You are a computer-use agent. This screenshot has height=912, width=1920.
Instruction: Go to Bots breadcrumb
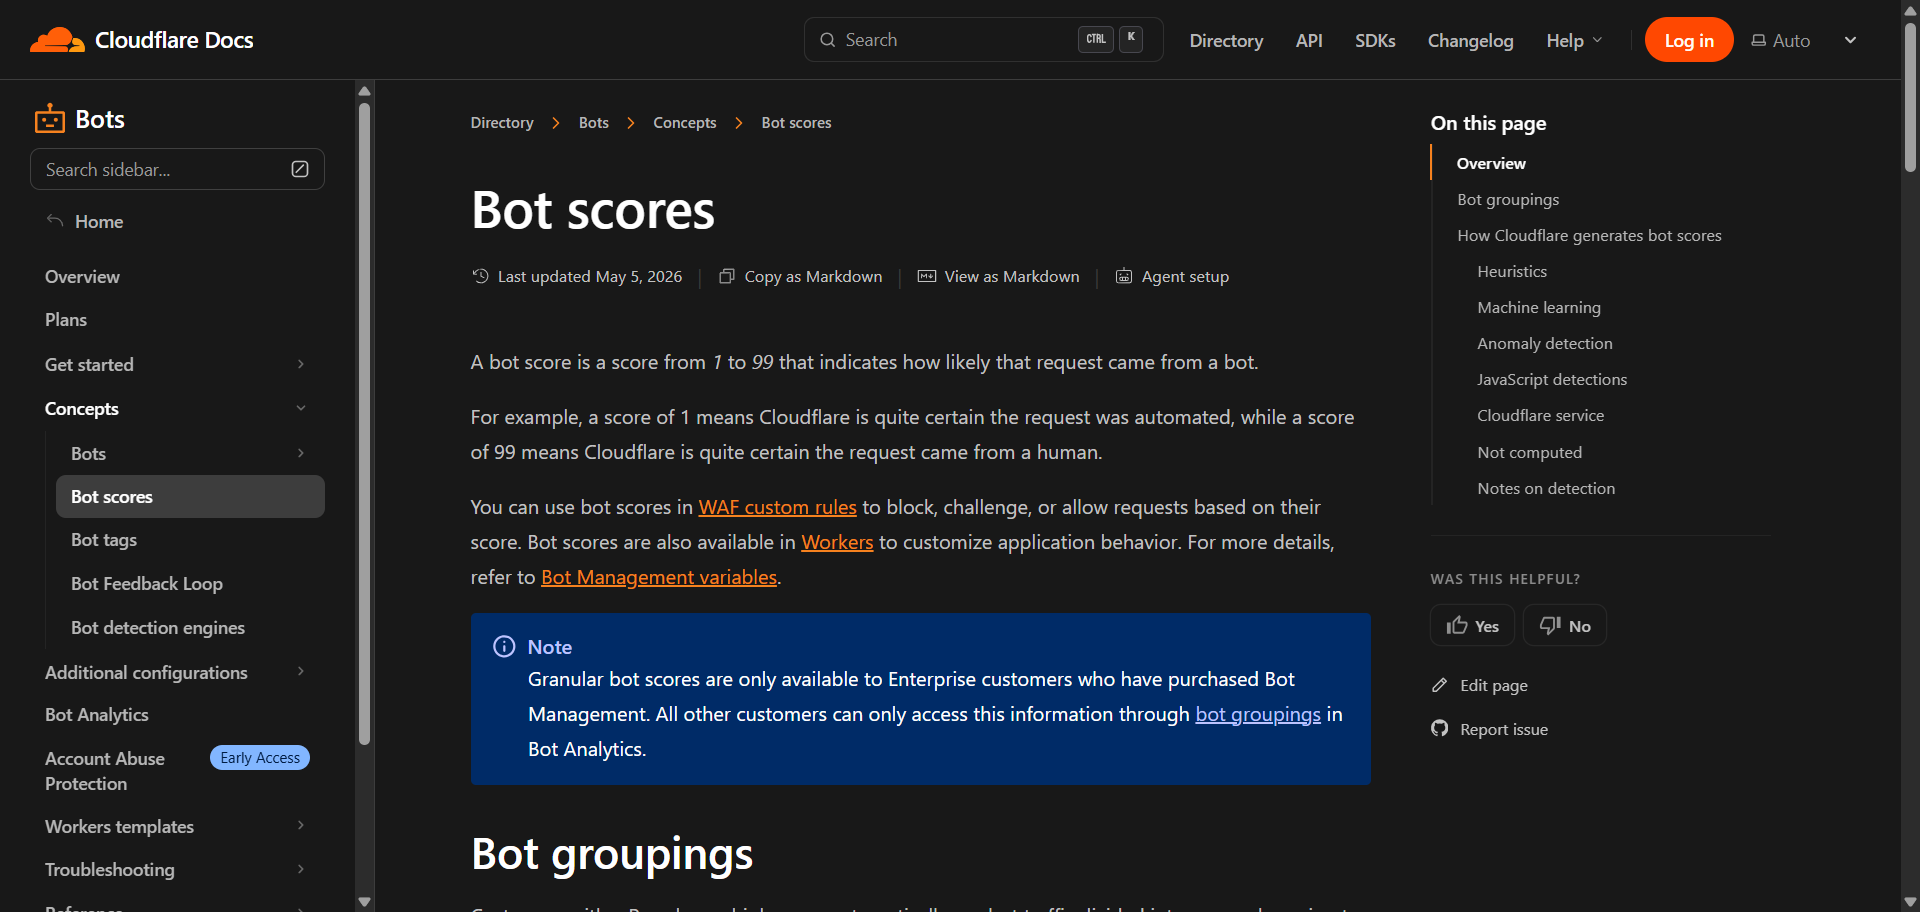tap(594, 123)
